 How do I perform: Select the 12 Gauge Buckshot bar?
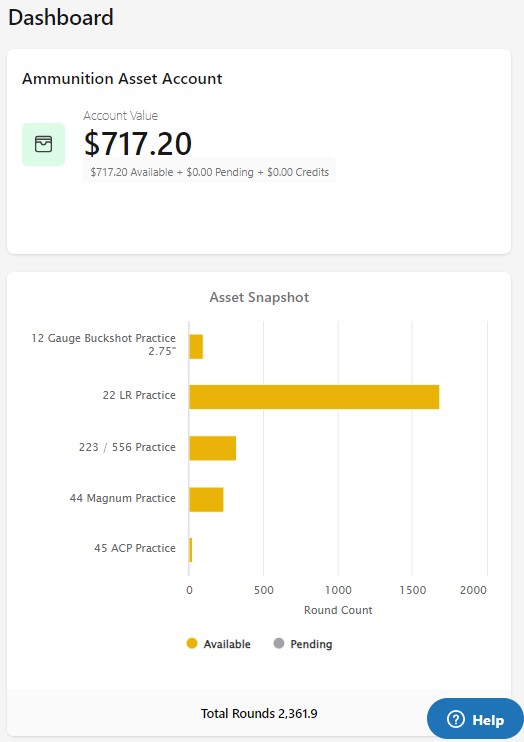click(196, 347)
